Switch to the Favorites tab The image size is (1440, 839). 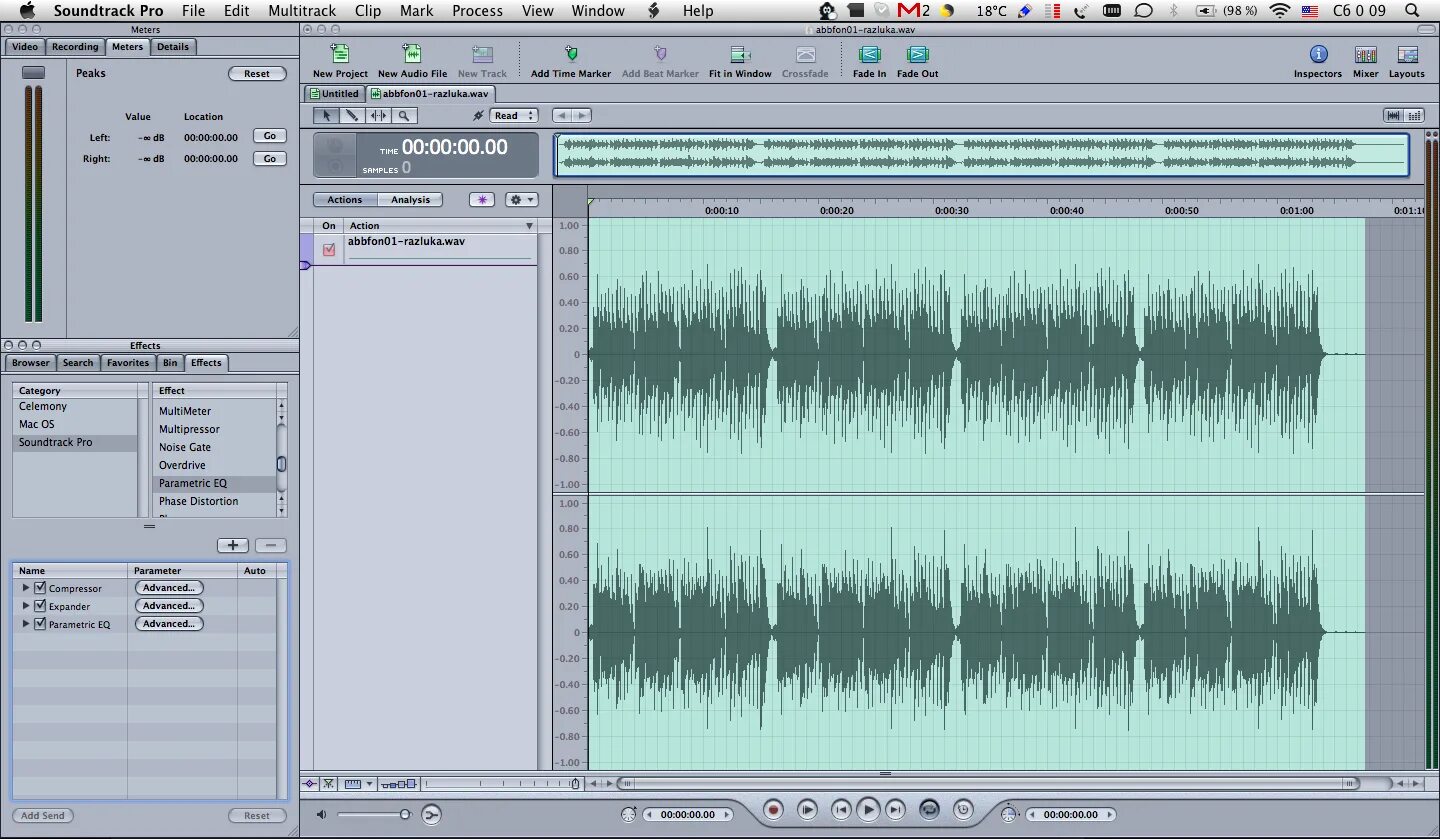click(x=128, y=363)
